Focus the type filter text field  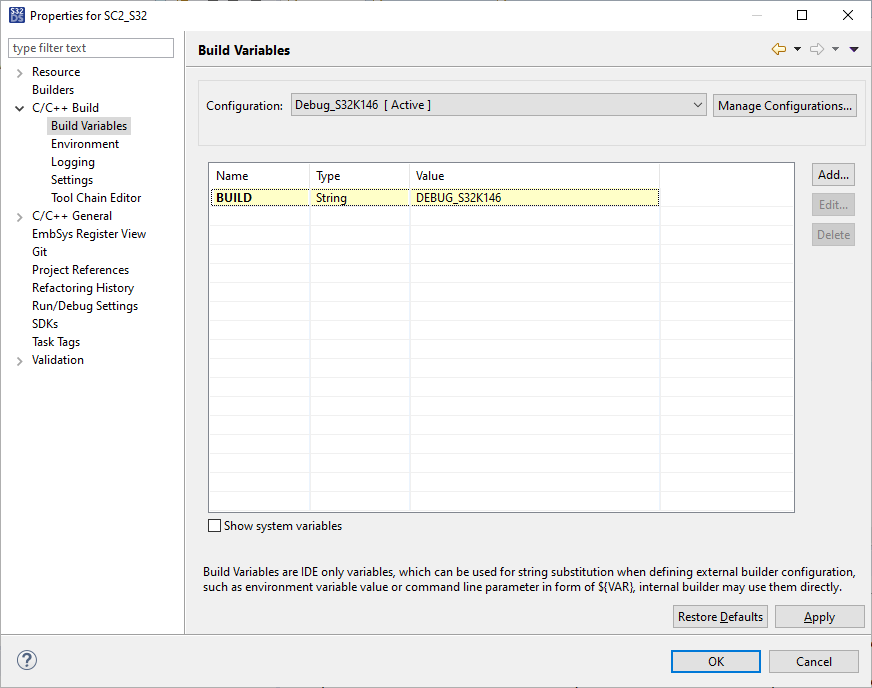91,48
